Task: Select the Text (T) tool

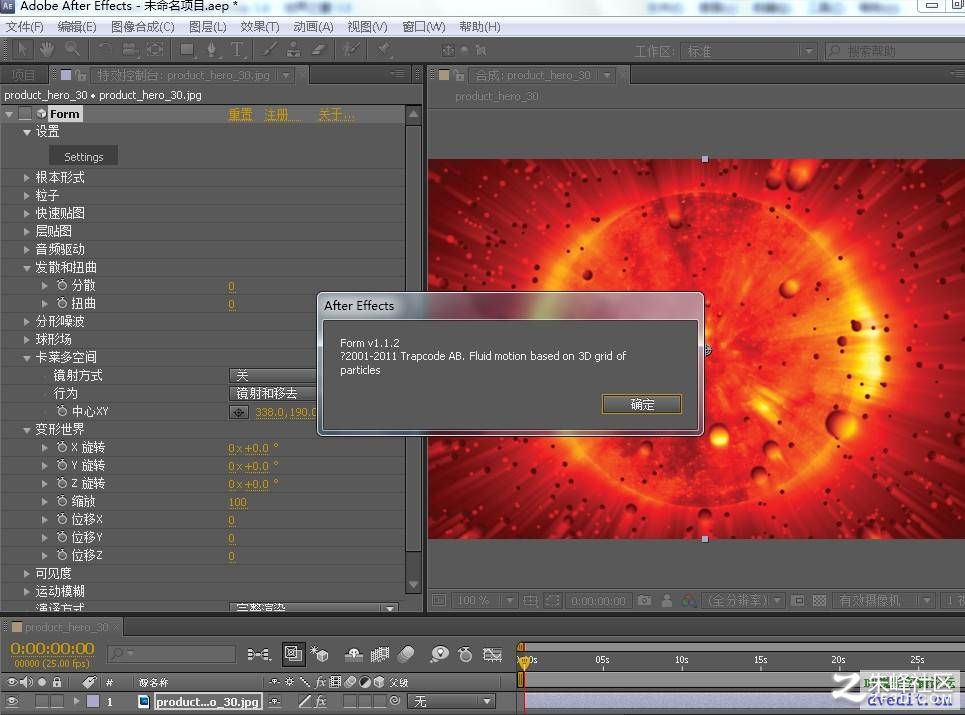Action: (x=236, y=50)
